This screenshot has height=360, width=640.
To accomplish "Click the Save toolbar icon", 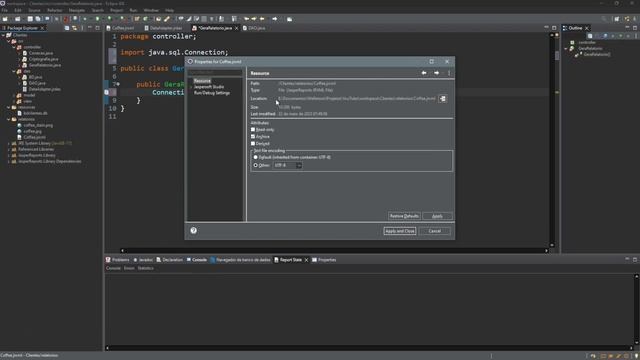I will [30, 19].
